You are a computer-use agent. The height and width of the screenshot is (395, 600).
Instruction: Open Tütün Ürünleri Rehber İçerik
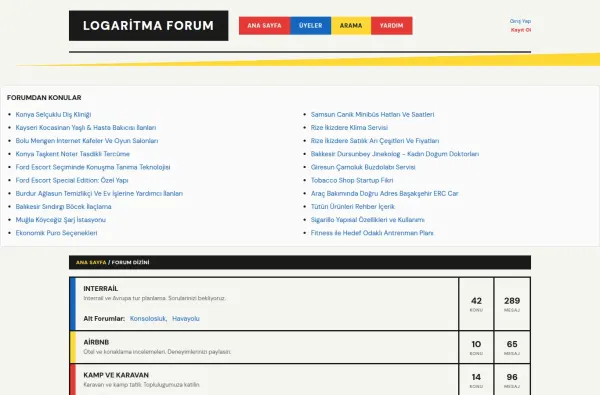pyautogui.click(x=353, y=207)
